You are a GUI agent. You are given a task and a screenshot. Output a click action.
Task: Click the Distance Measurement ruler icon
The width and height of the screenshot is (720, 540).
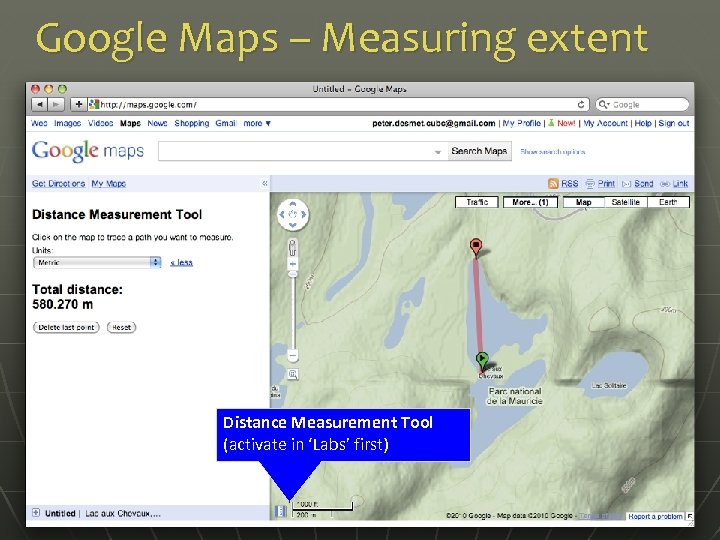tap(280, 511)
